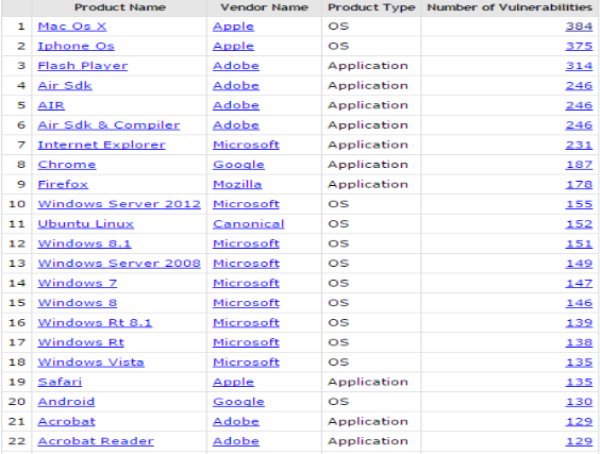Open the 231 vulnerabilities link
Screen dimensions: 600x454
pyautogui.click(x=580, y=145)
